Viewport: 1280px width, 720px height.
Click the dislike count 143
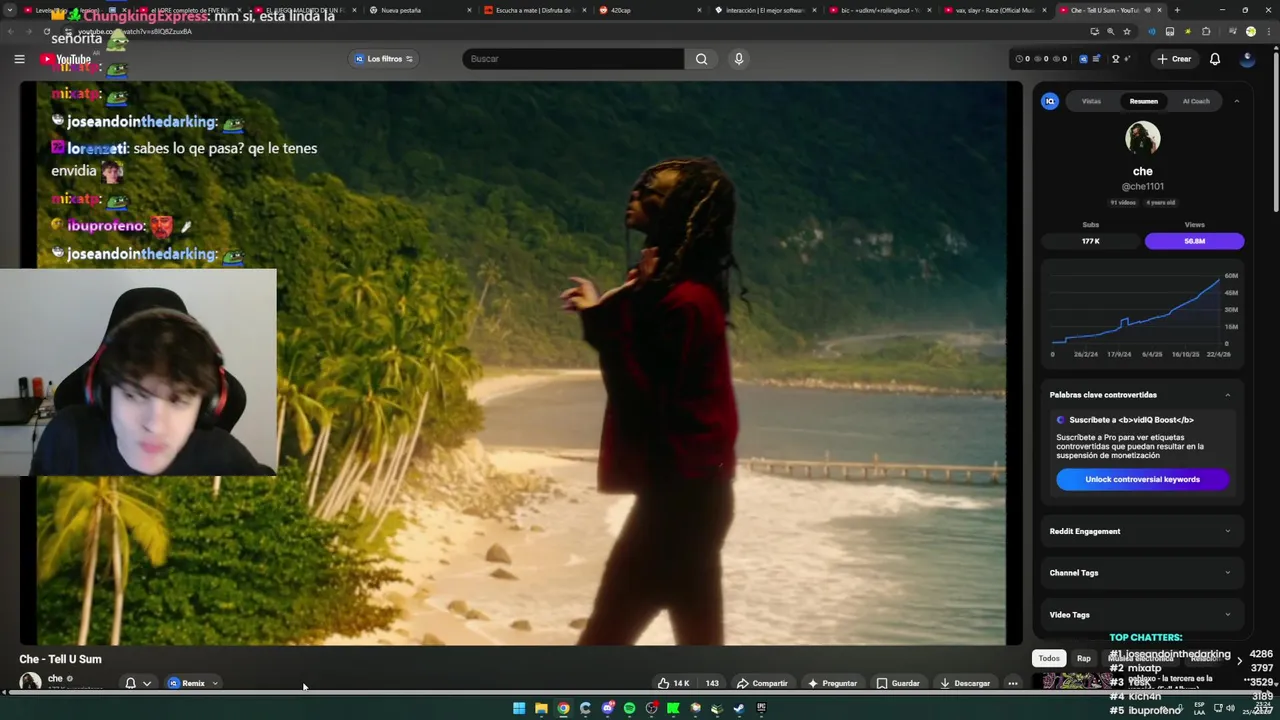(712, 683)
